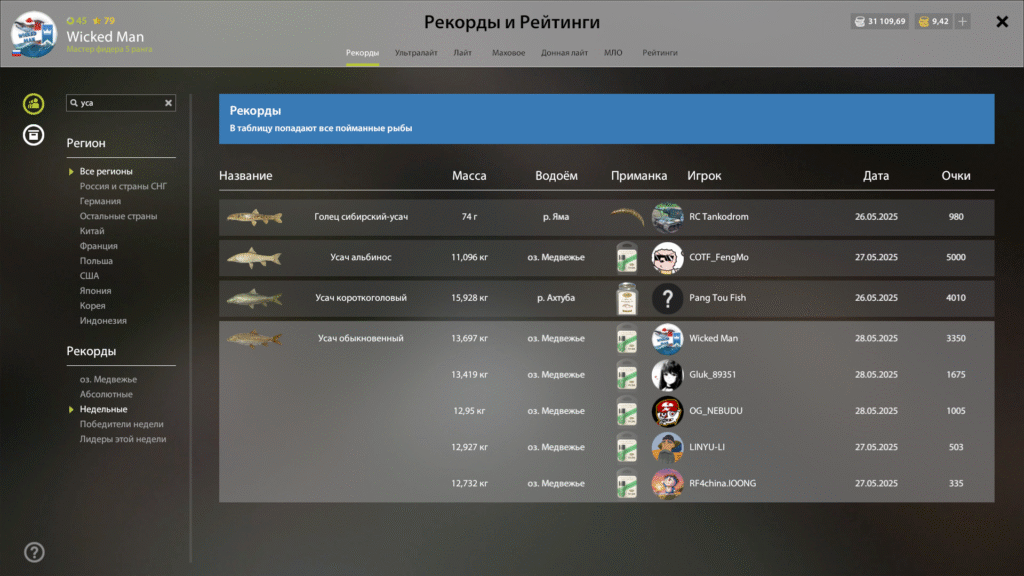
Task: Click the р. Ахтуба waterbody cell
Action: pos(556,298)
